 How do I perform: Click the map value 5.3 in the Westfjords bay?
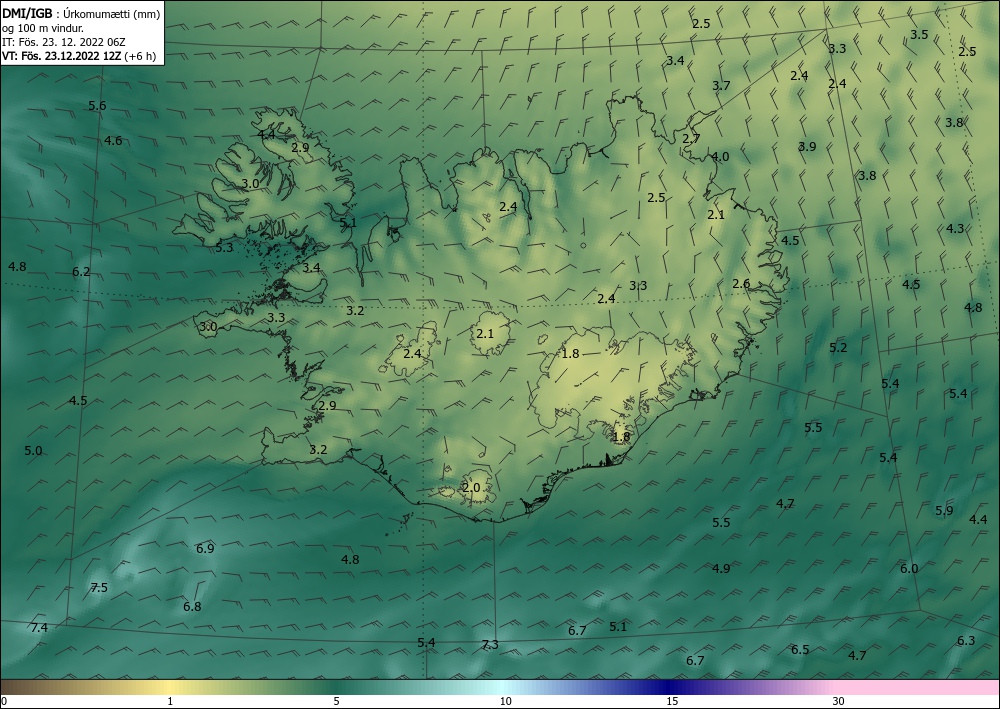(x=224, y=247)
